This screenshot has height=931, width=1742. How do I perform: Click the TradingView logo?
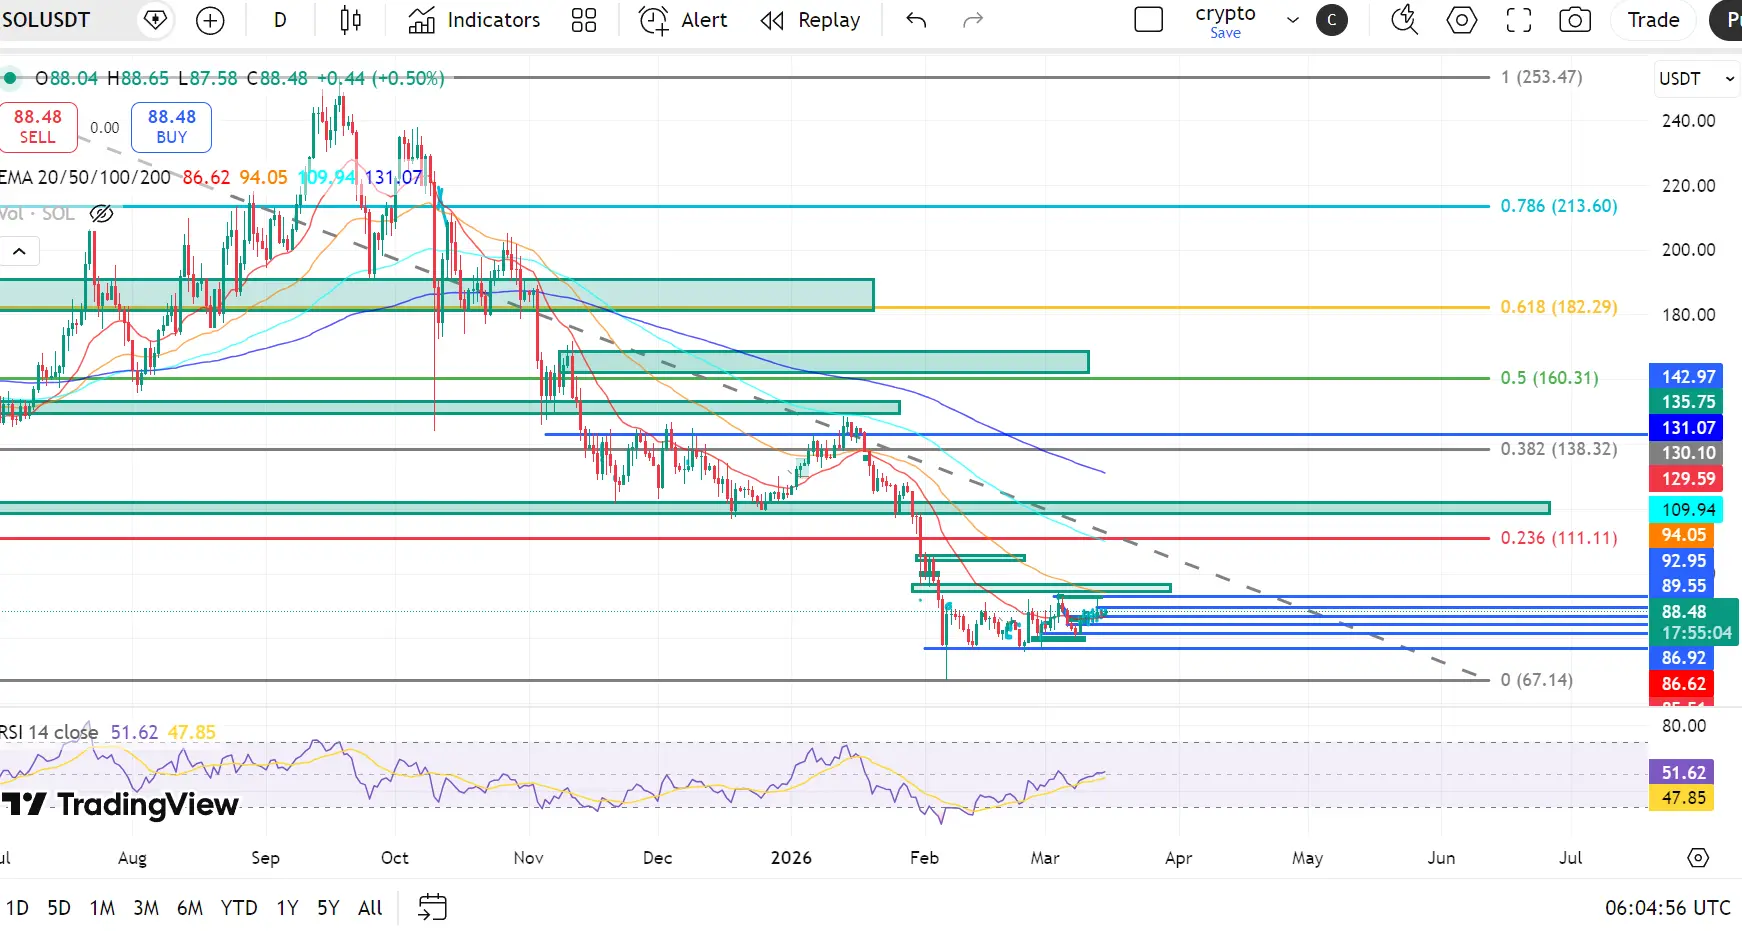click(x=120, y=805)
